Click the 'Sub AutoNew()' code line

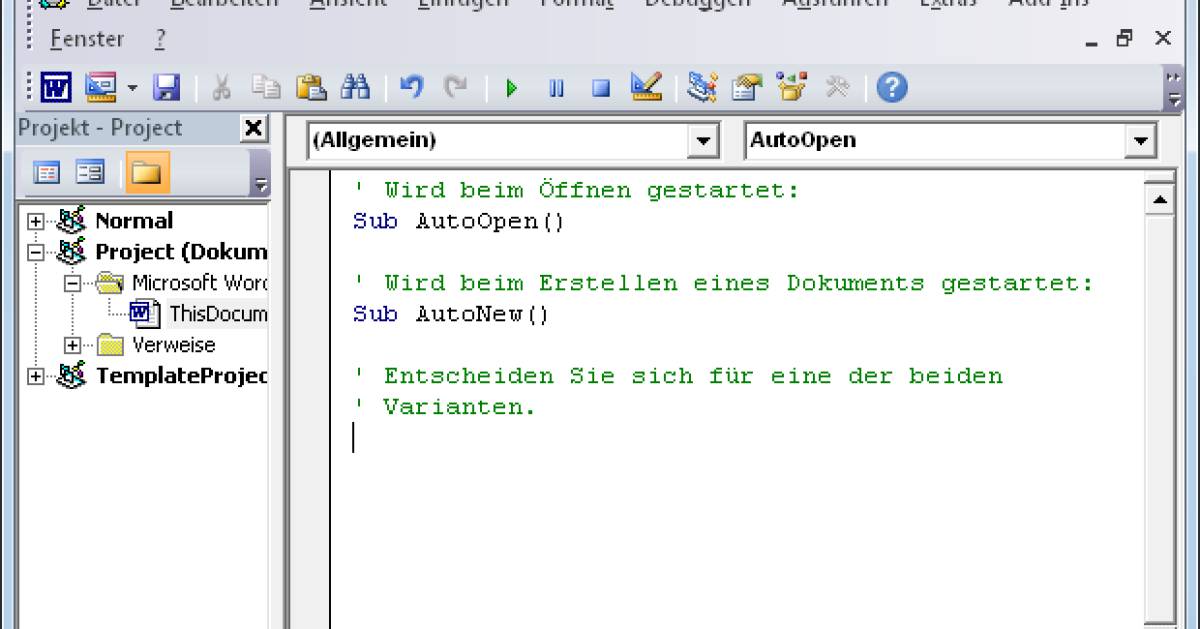(x=451, y=314)
